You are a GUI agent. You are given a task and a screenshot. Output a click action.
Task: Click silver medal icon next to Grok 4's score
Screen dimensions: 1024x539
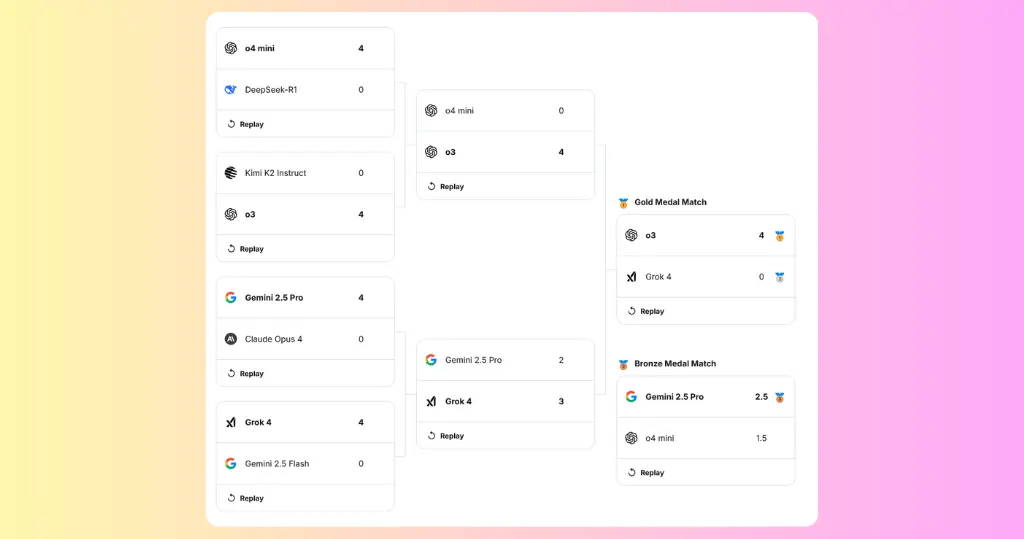point(779,277)
